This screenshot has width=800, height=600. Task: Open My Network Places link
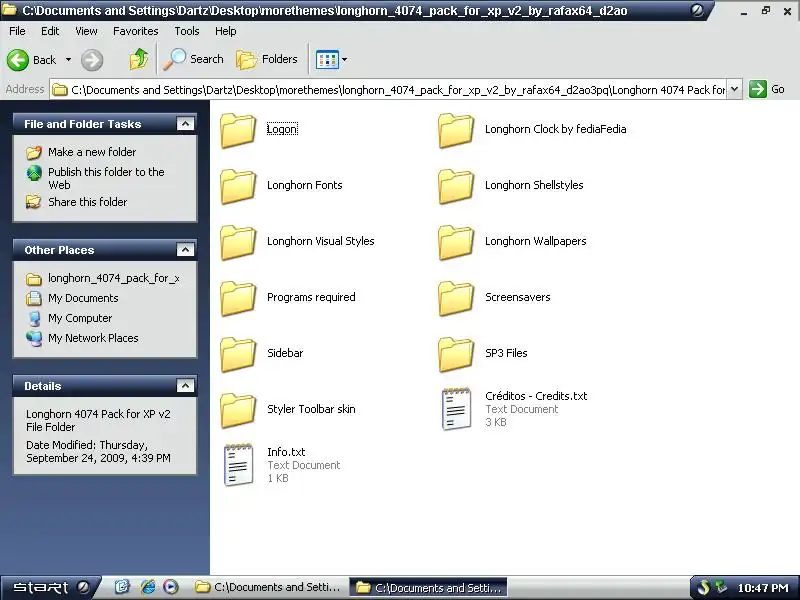click(93, 338)
